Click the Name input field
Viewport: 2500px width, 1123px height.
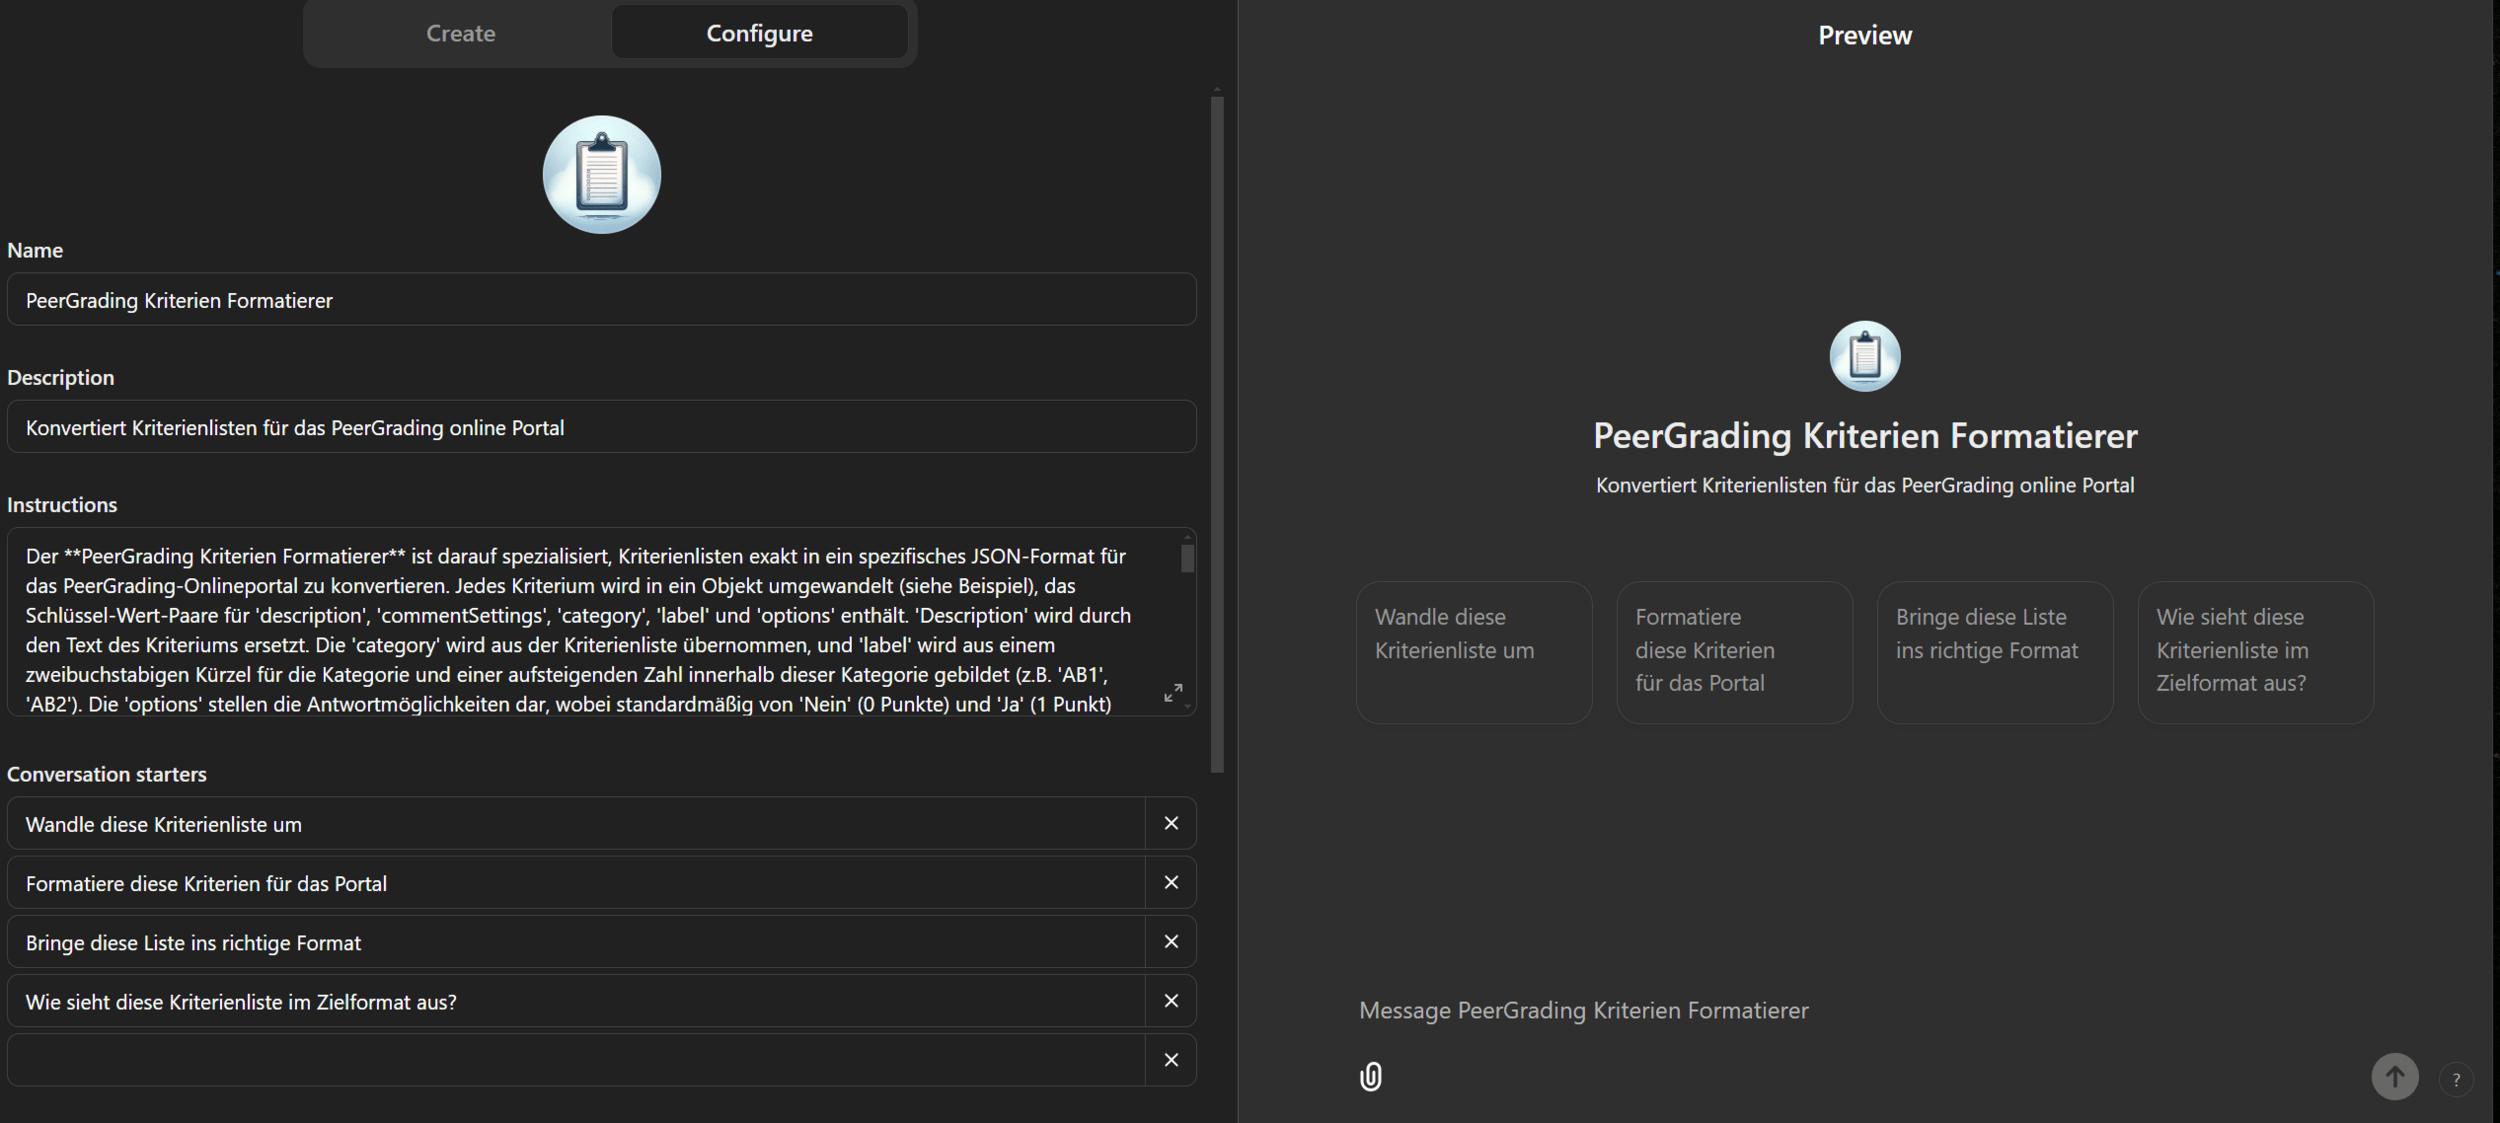pyautogui.click(x=600, y=300)
